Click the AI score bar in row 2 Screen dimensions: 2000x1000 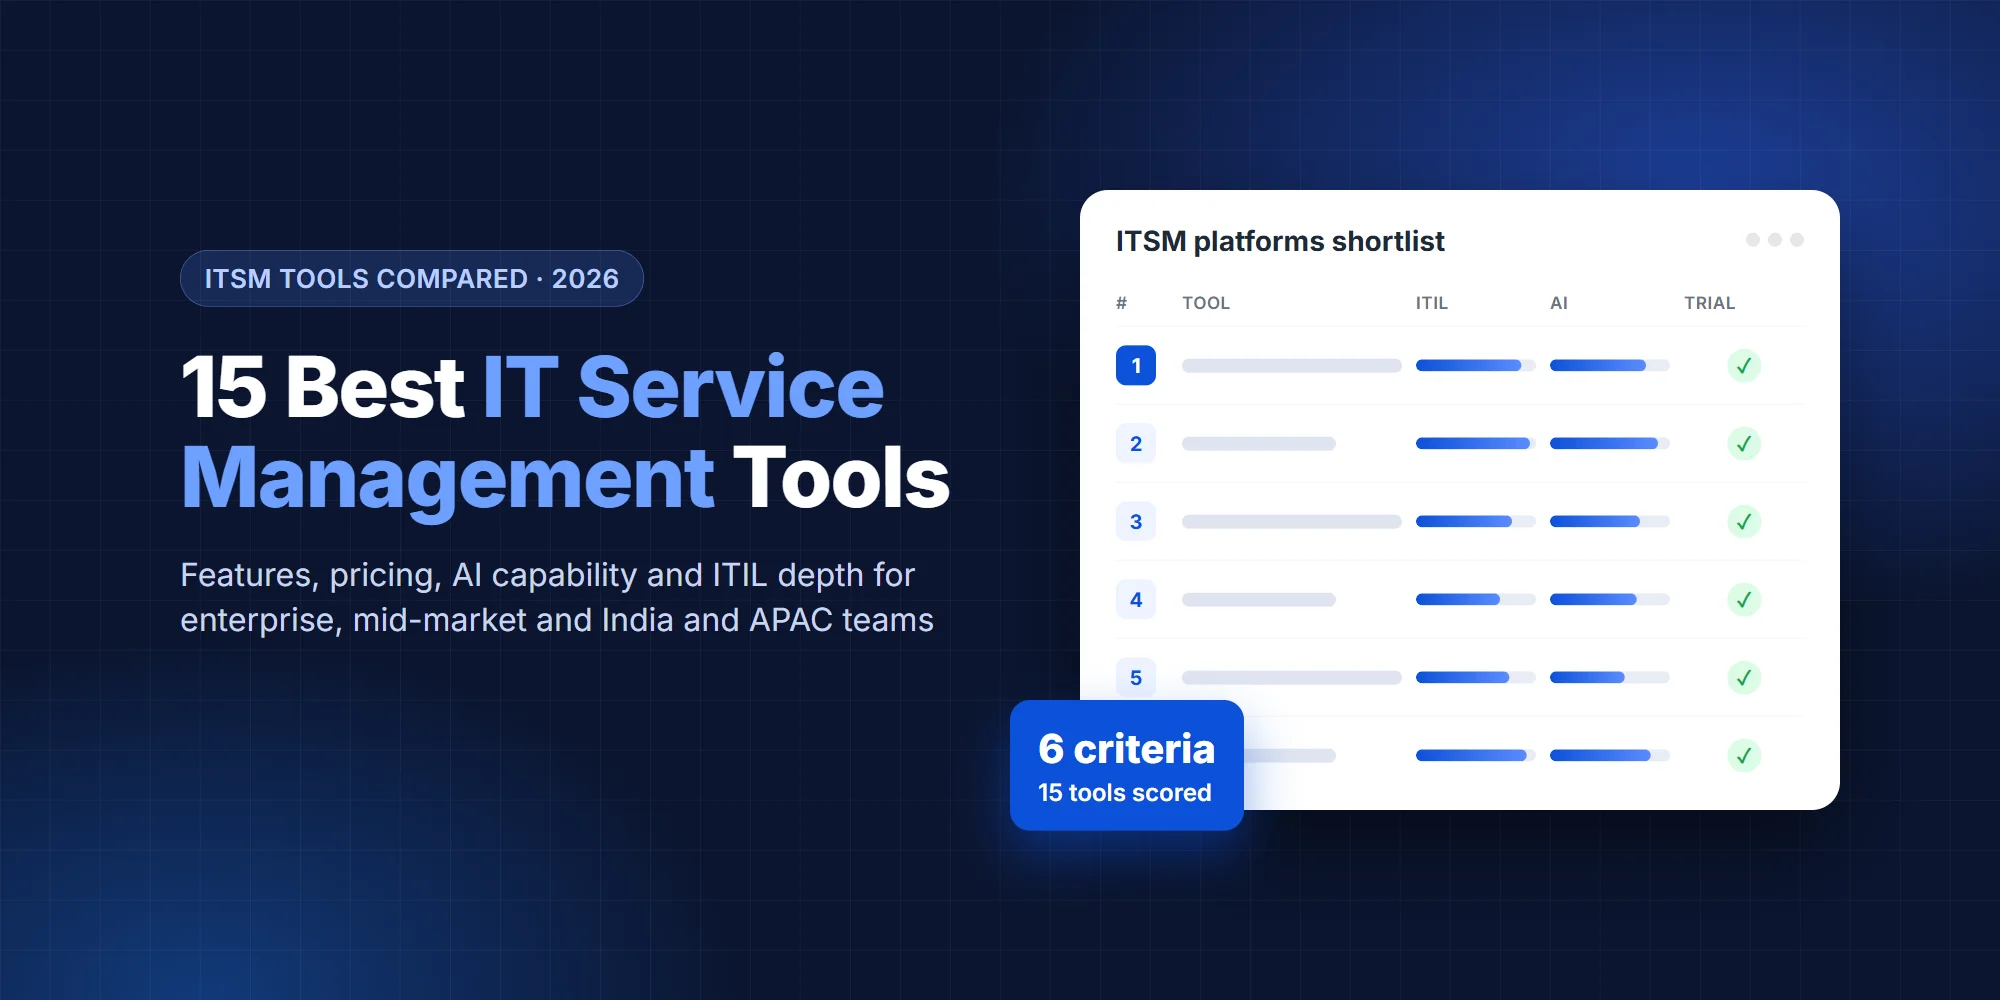click(1610, 444)
